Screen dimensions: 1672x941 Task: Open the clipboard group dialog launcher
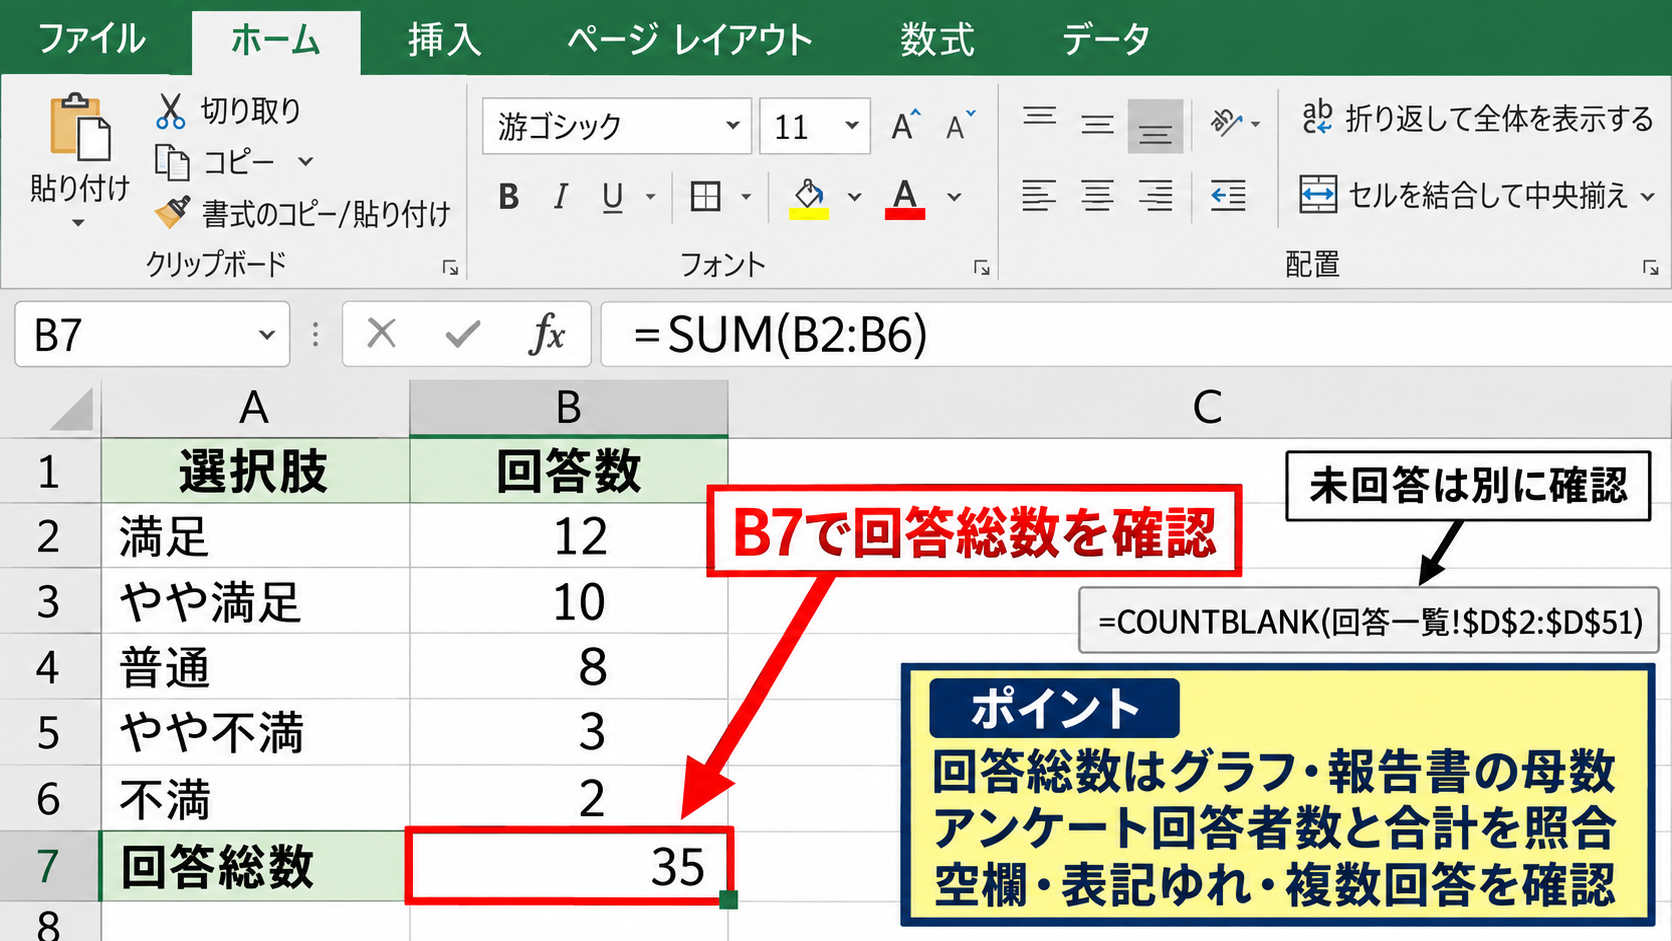[450, 268]
